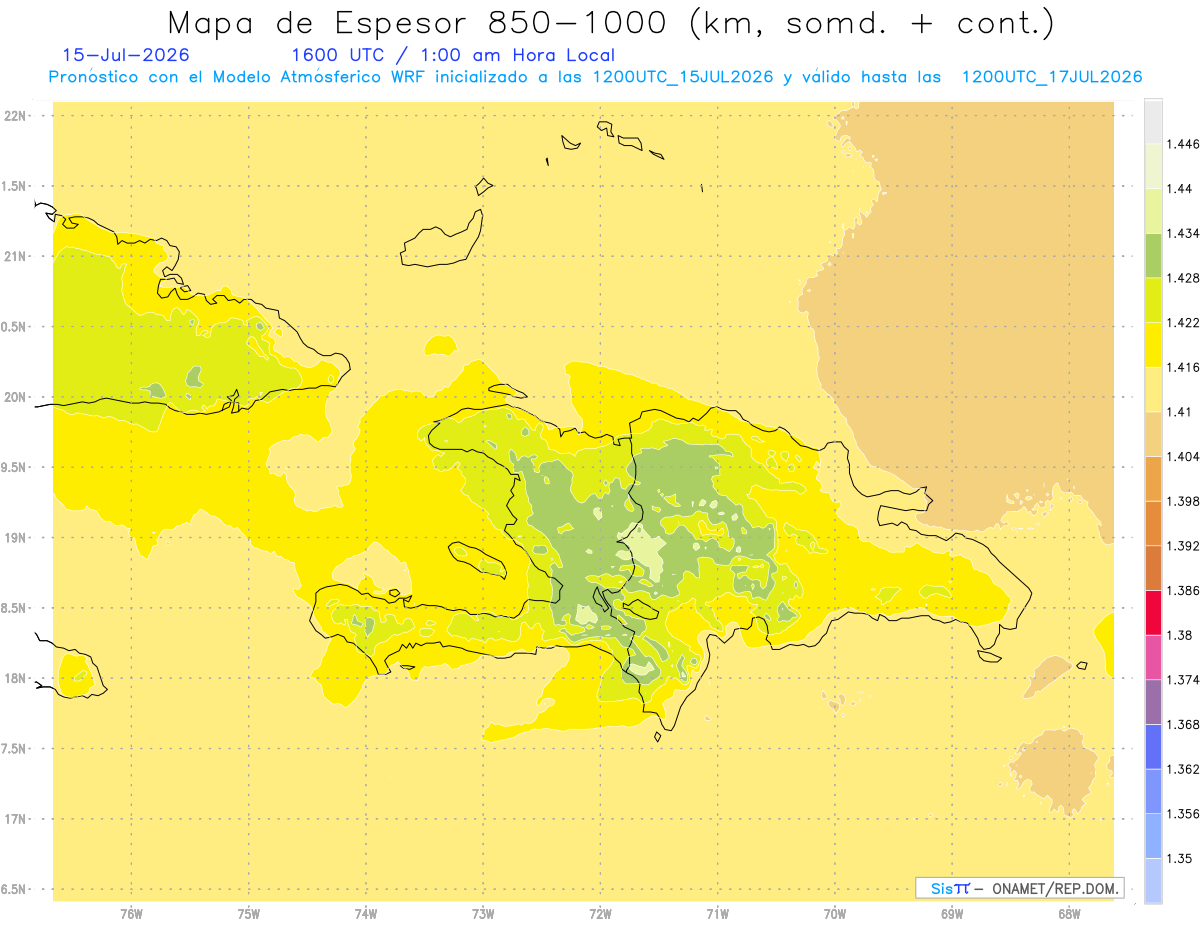This screenshot has width=1200, height=927.
Task: Click the colorbar value "1.368"
Action: tap(1183, 724)
